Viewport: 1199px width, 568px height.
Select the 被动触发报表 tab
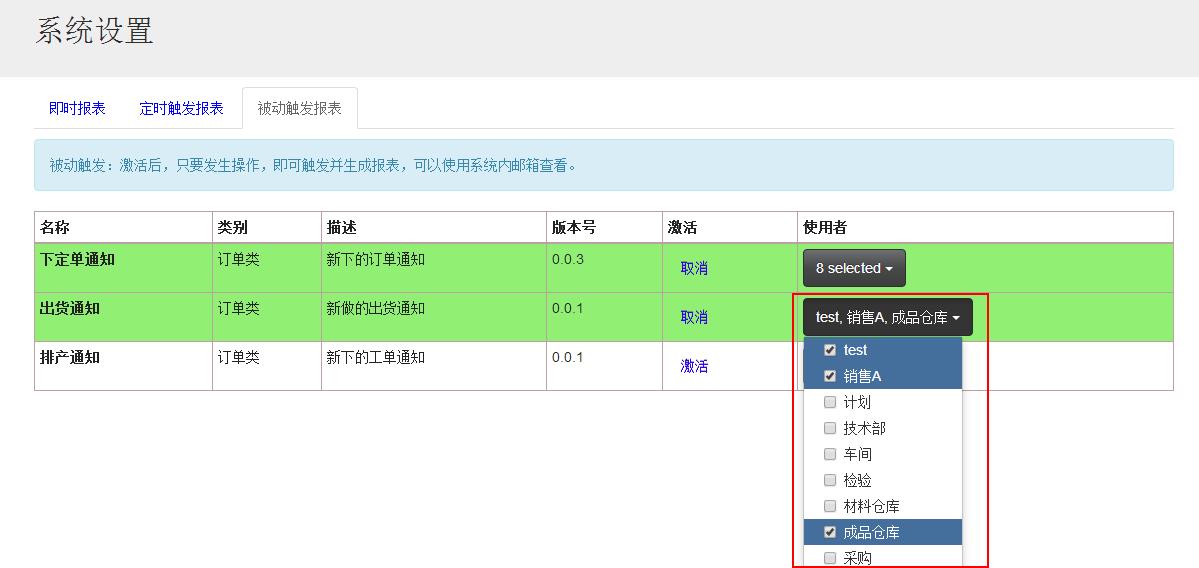click(299, 108)
